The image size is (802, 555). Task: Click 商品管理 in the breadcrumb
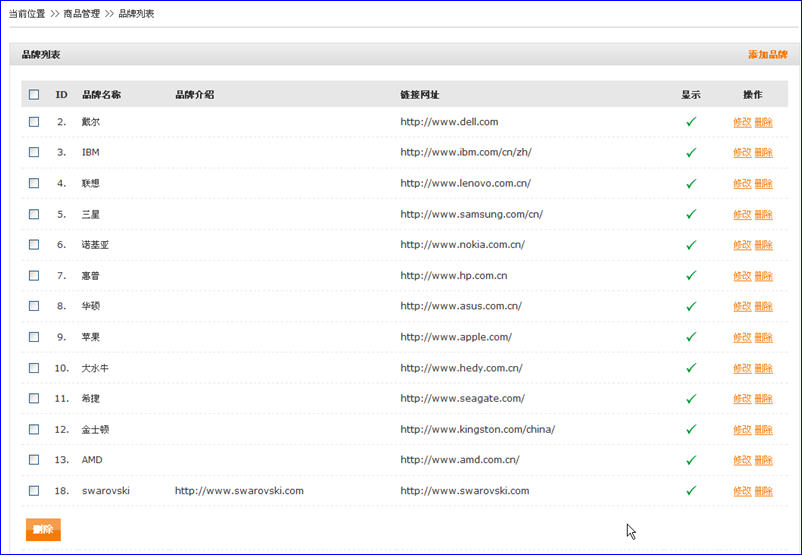click(81, 14)
